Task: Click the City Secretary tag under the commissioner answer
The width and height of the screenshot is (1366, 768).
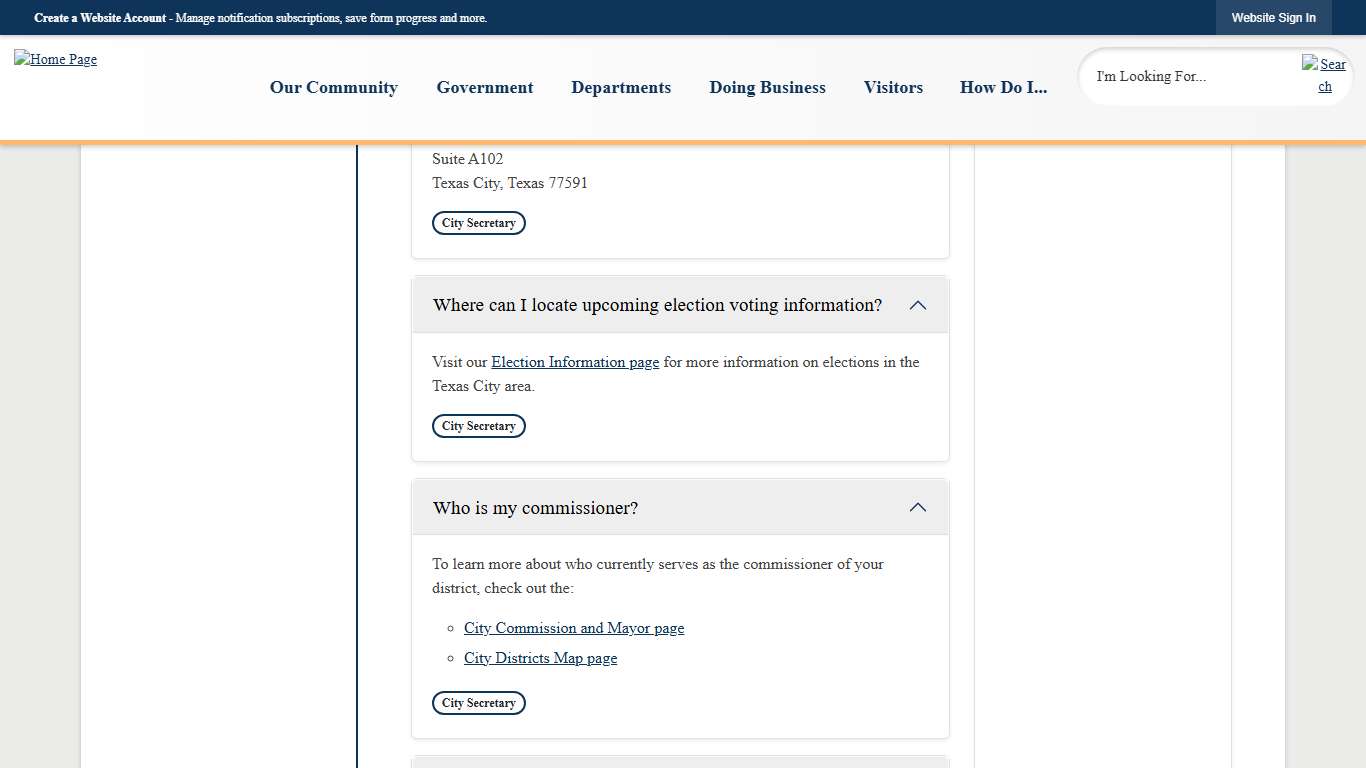Action: pos(478,703)
